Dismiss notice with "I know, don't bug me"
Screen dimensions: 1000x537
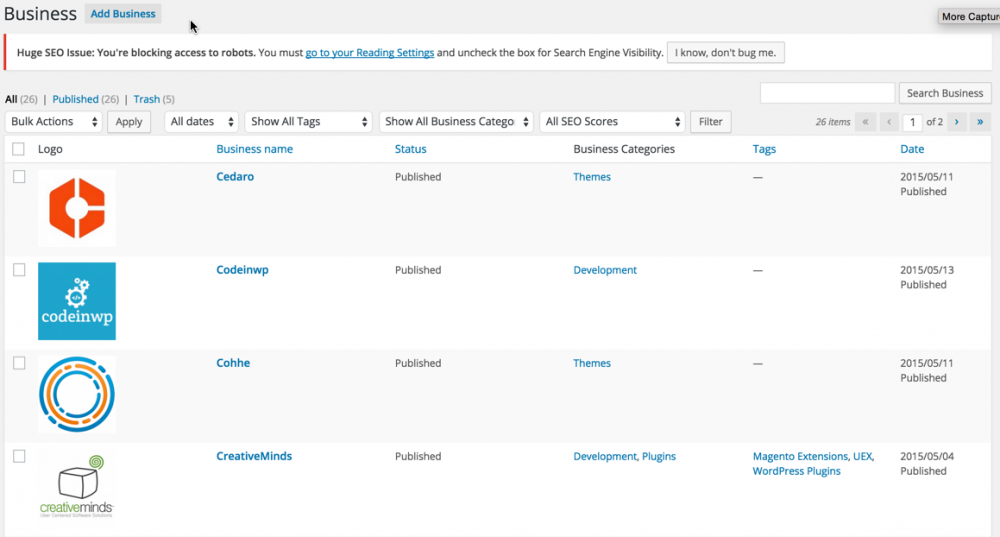pos(726,52)
